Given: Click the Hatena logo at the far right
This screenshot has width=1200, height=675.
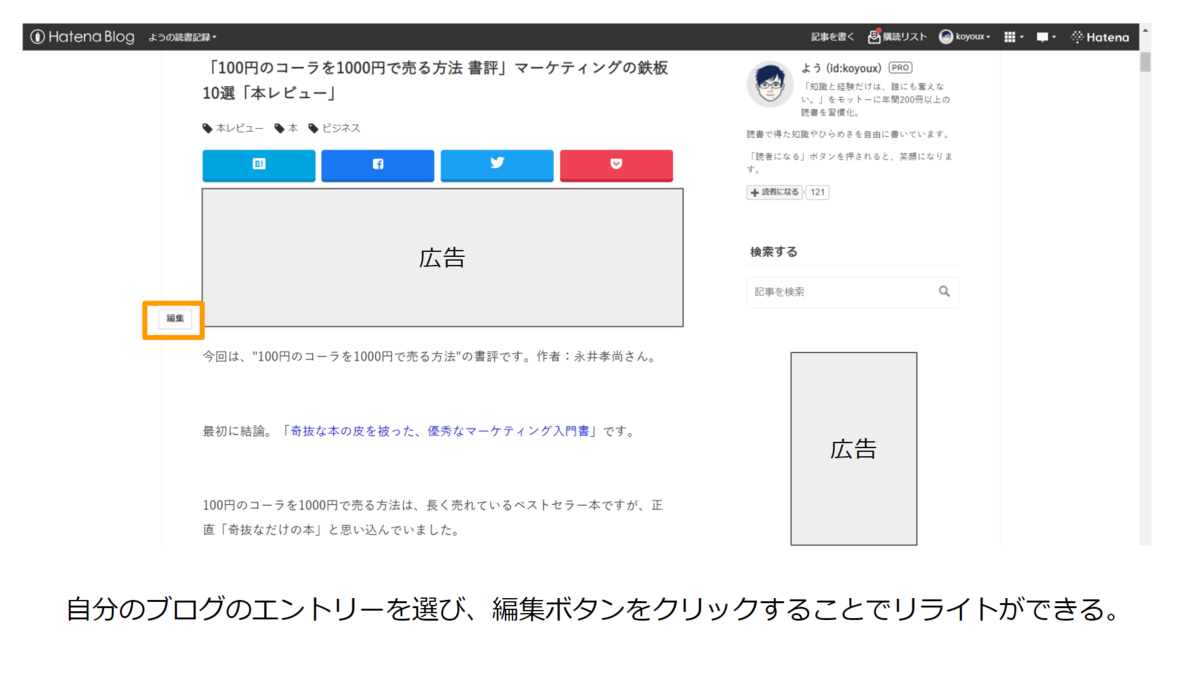Looking at the screenshot, I should (x=1100, y=37).
